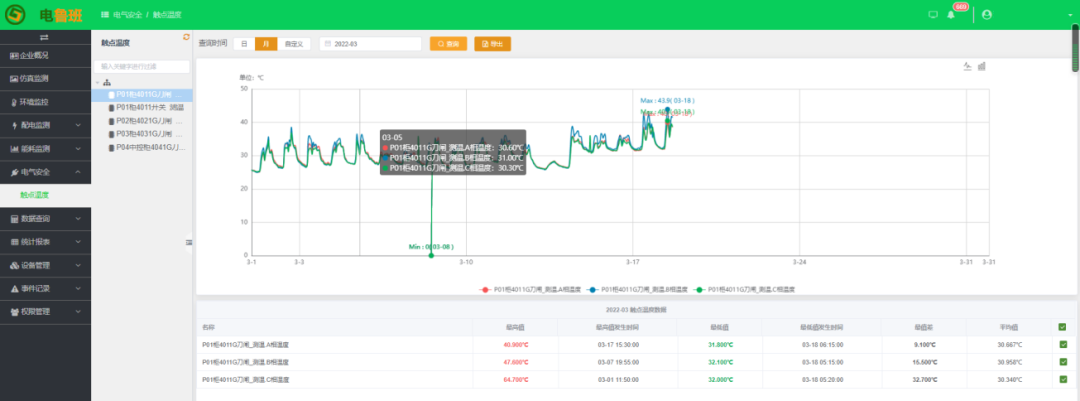Click the panel splitter handle icon
This screenshot has width=1080, height=401.
coord(189,242)
